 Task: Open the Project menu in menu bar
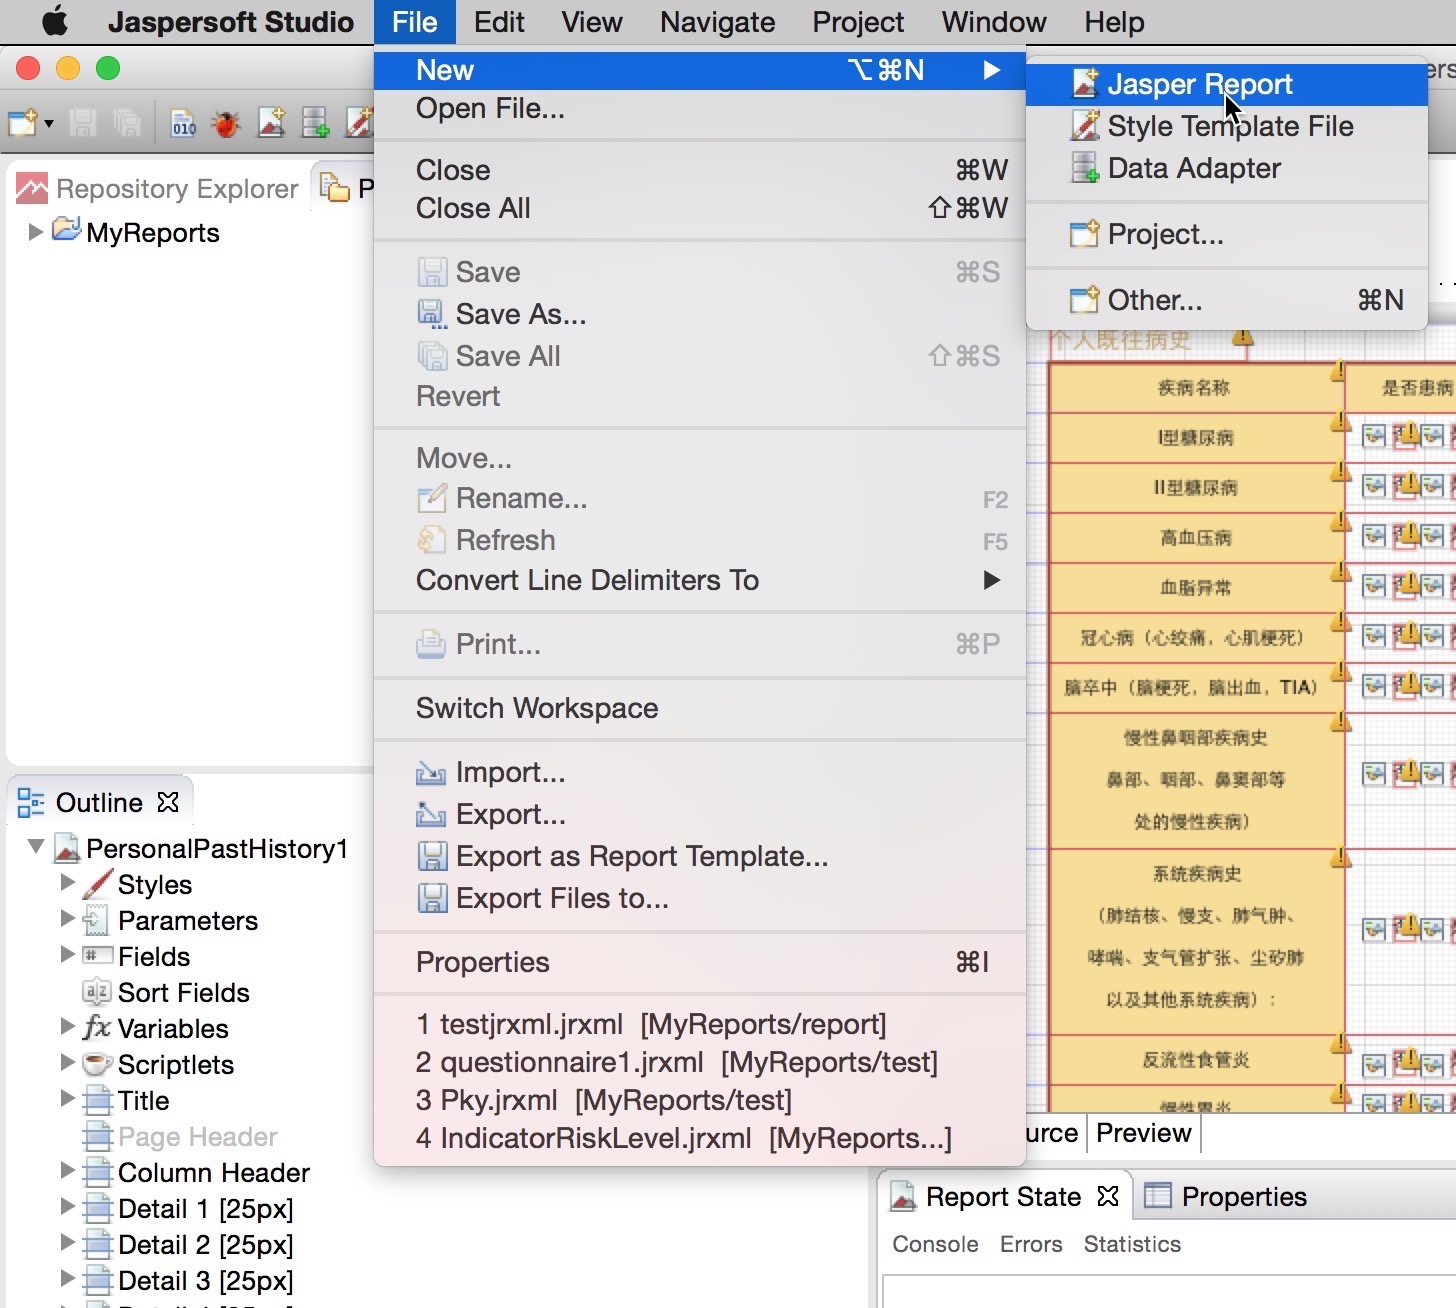[x=858, y=22]
